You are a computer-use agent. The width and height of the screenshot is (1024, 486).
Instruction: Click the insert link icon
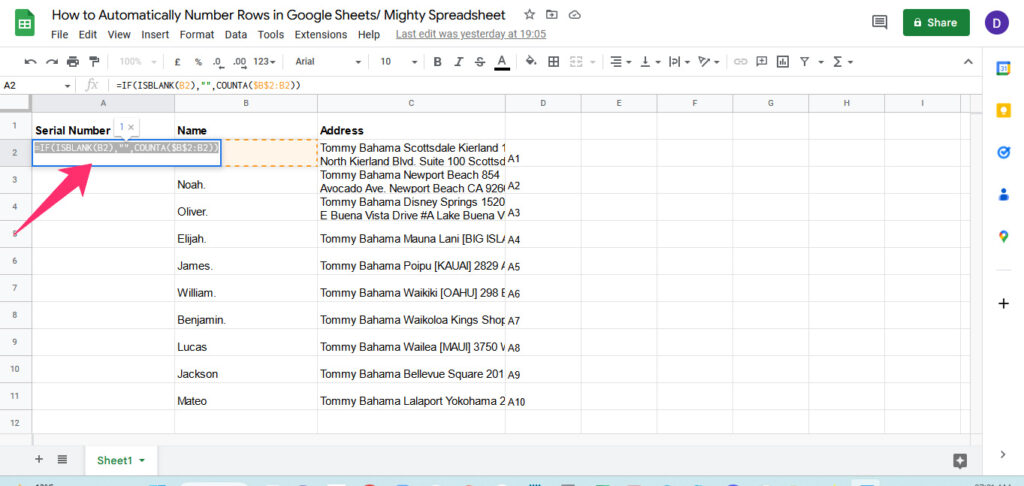click(x=740, y=61)
